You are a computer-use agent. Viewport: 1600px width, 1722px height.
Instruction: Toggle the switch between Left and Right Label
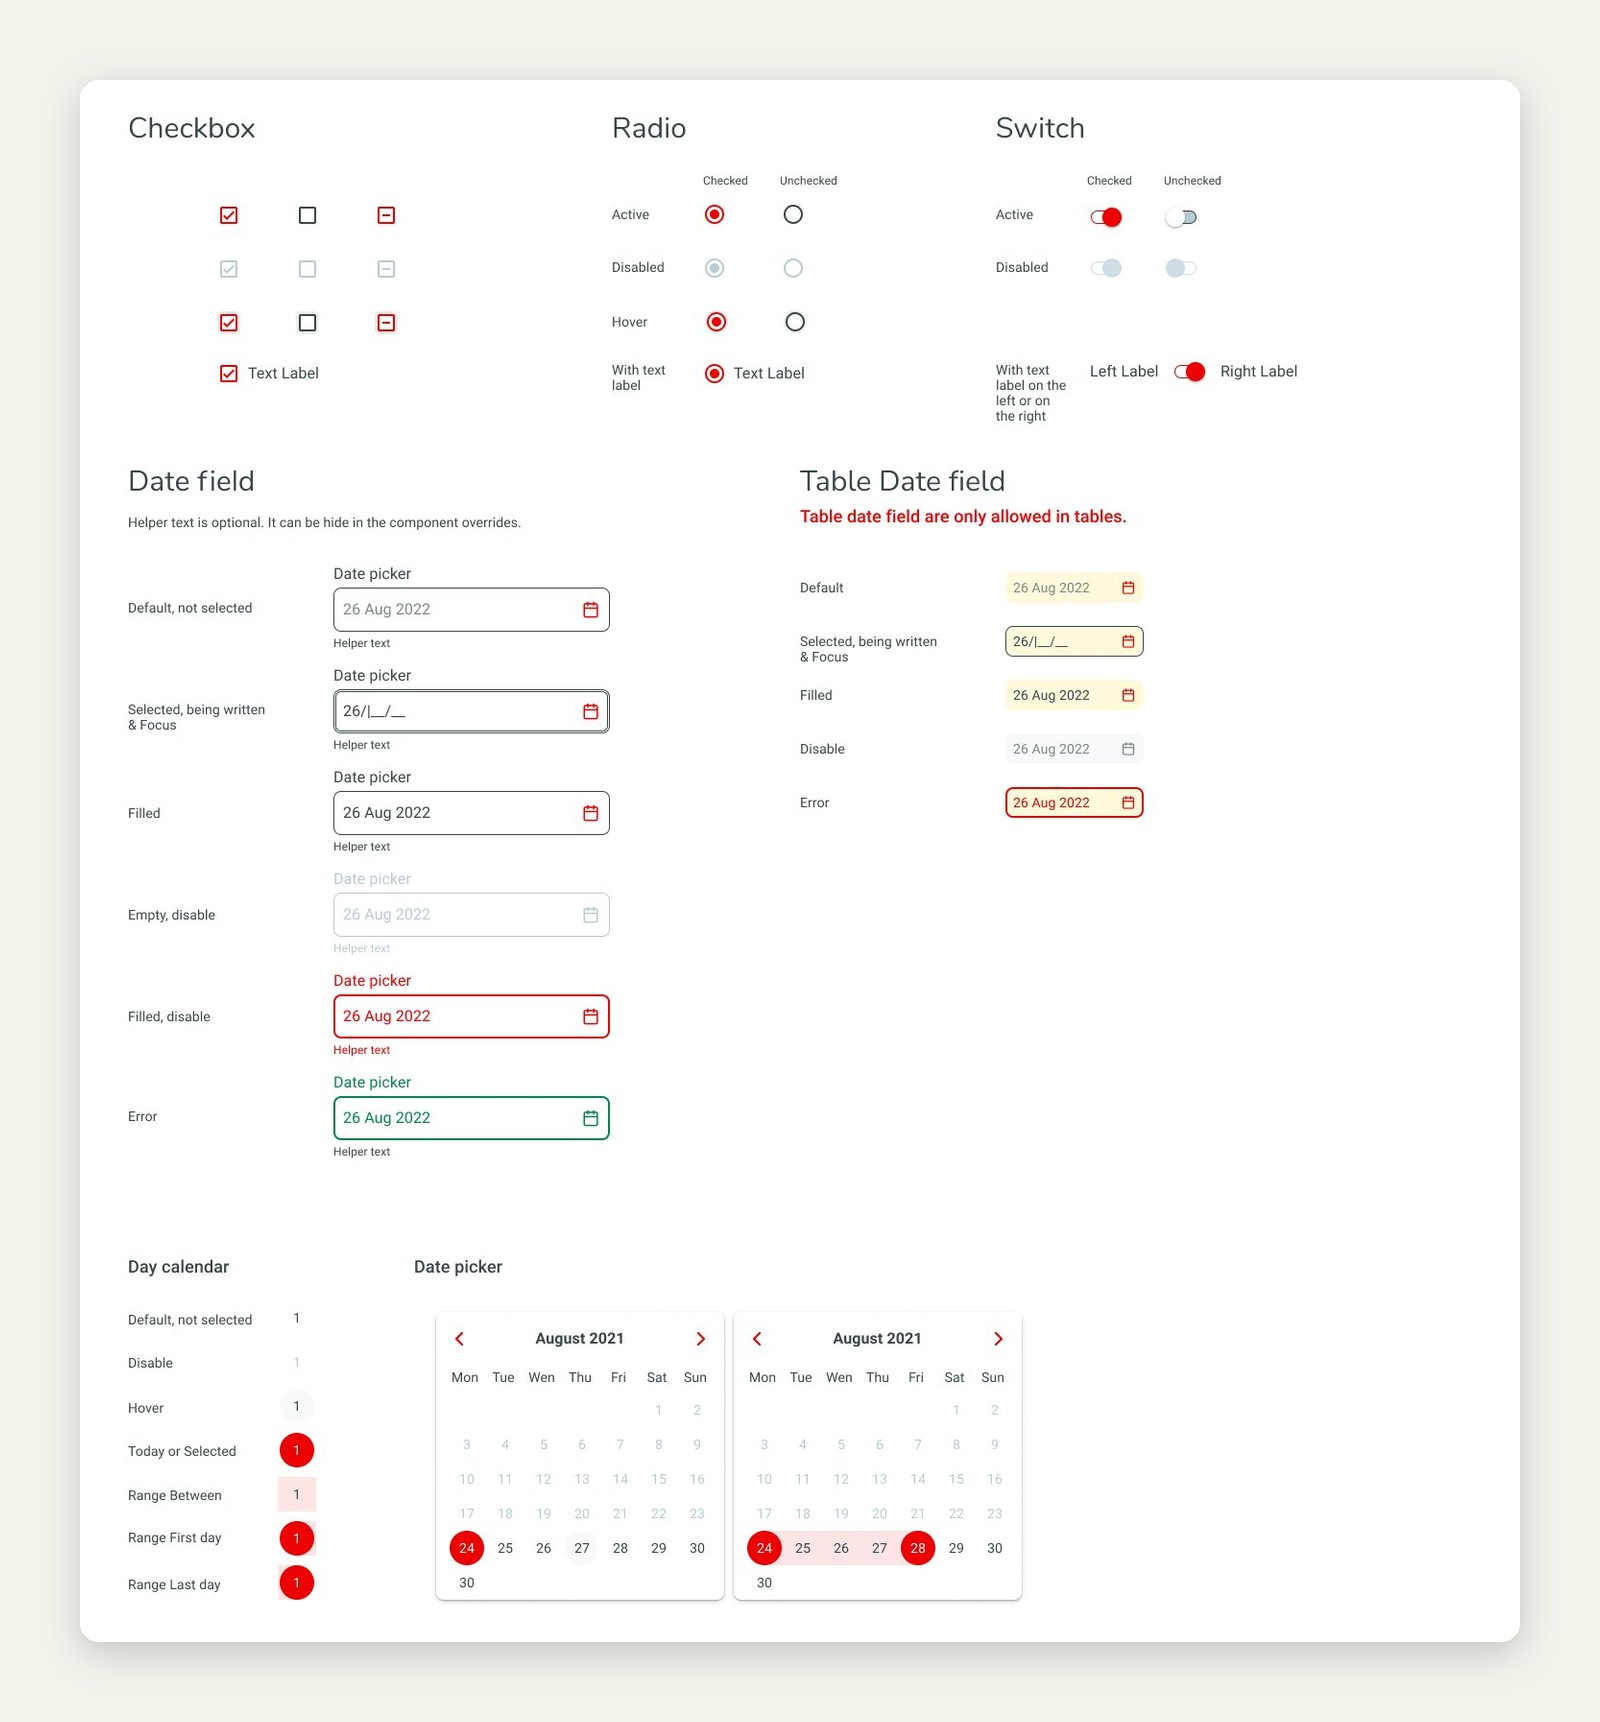[x=1190, y=372]
